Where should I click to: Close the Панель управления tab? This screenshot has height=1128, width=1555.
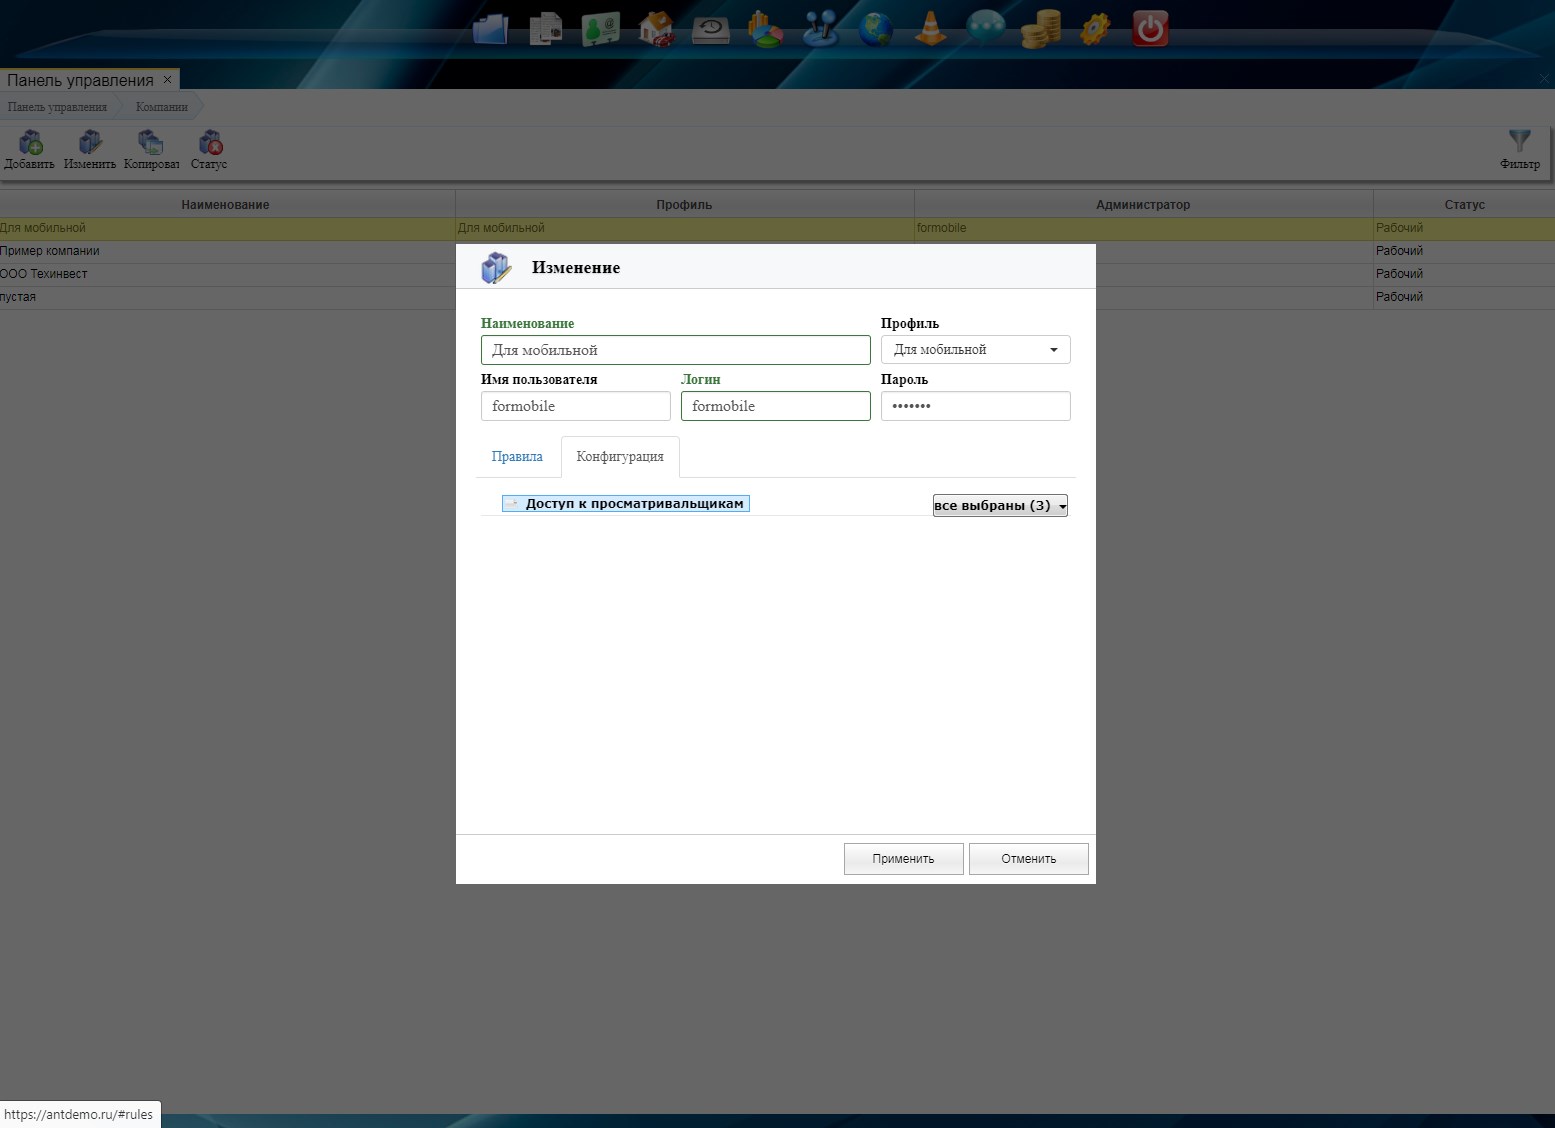(x=167, y=80)
